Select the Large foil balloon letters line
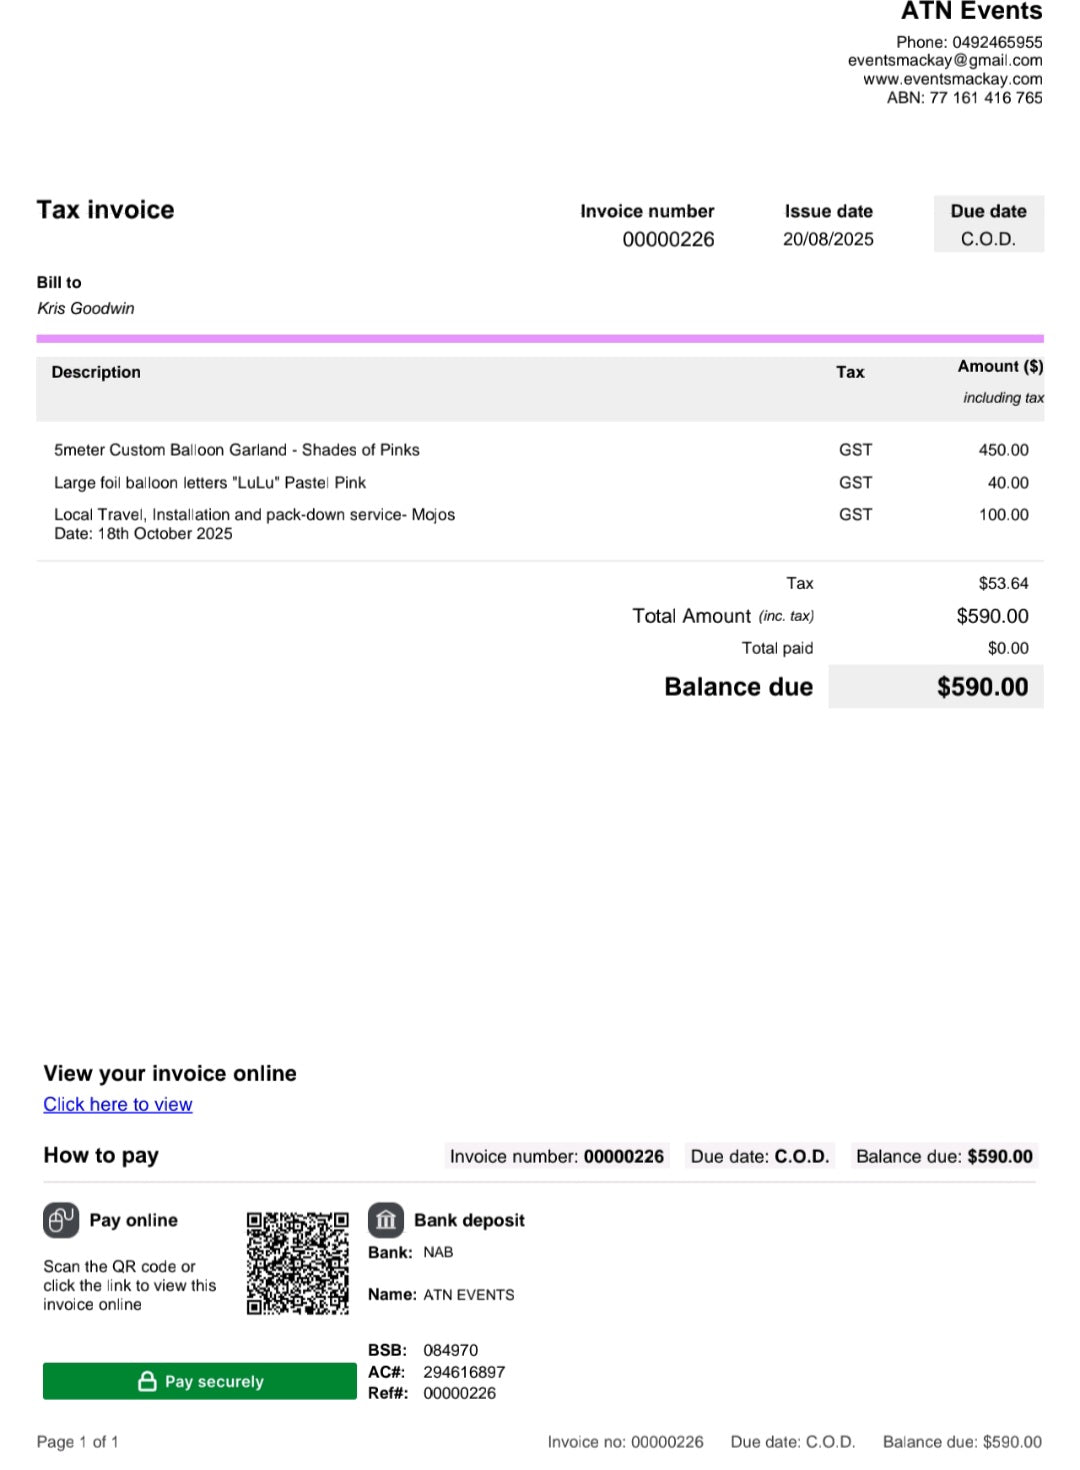The width and height of the screenshot is (1080, 1470). (540, 483)
